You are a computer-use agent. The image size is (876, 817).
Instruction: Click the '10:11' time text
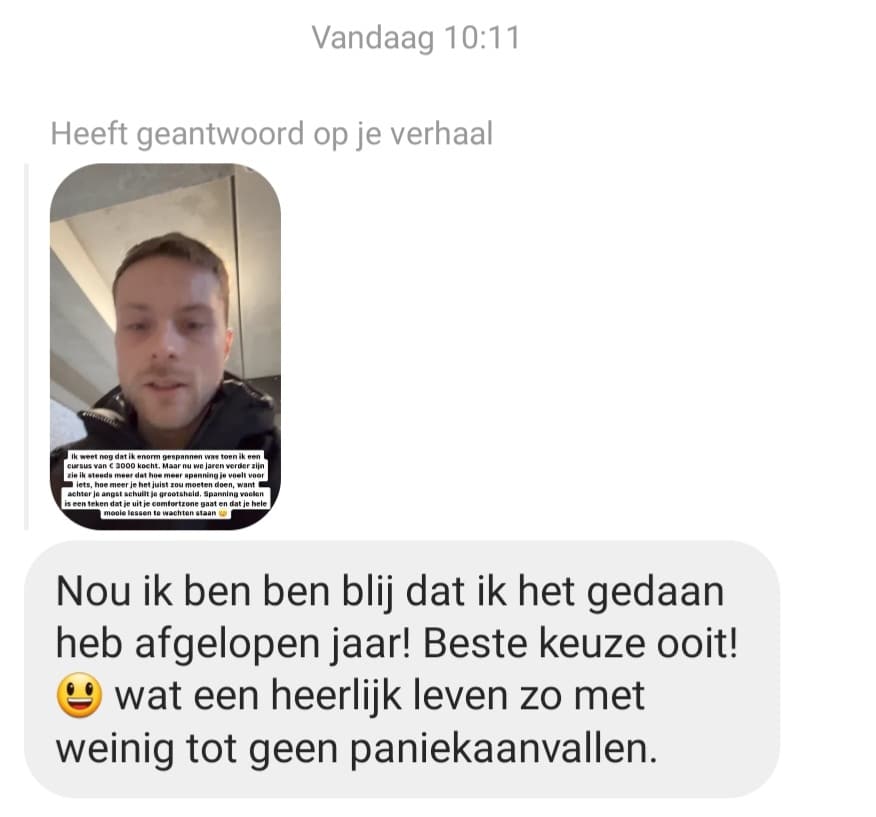pyautogui.click(x=483, y=38)
